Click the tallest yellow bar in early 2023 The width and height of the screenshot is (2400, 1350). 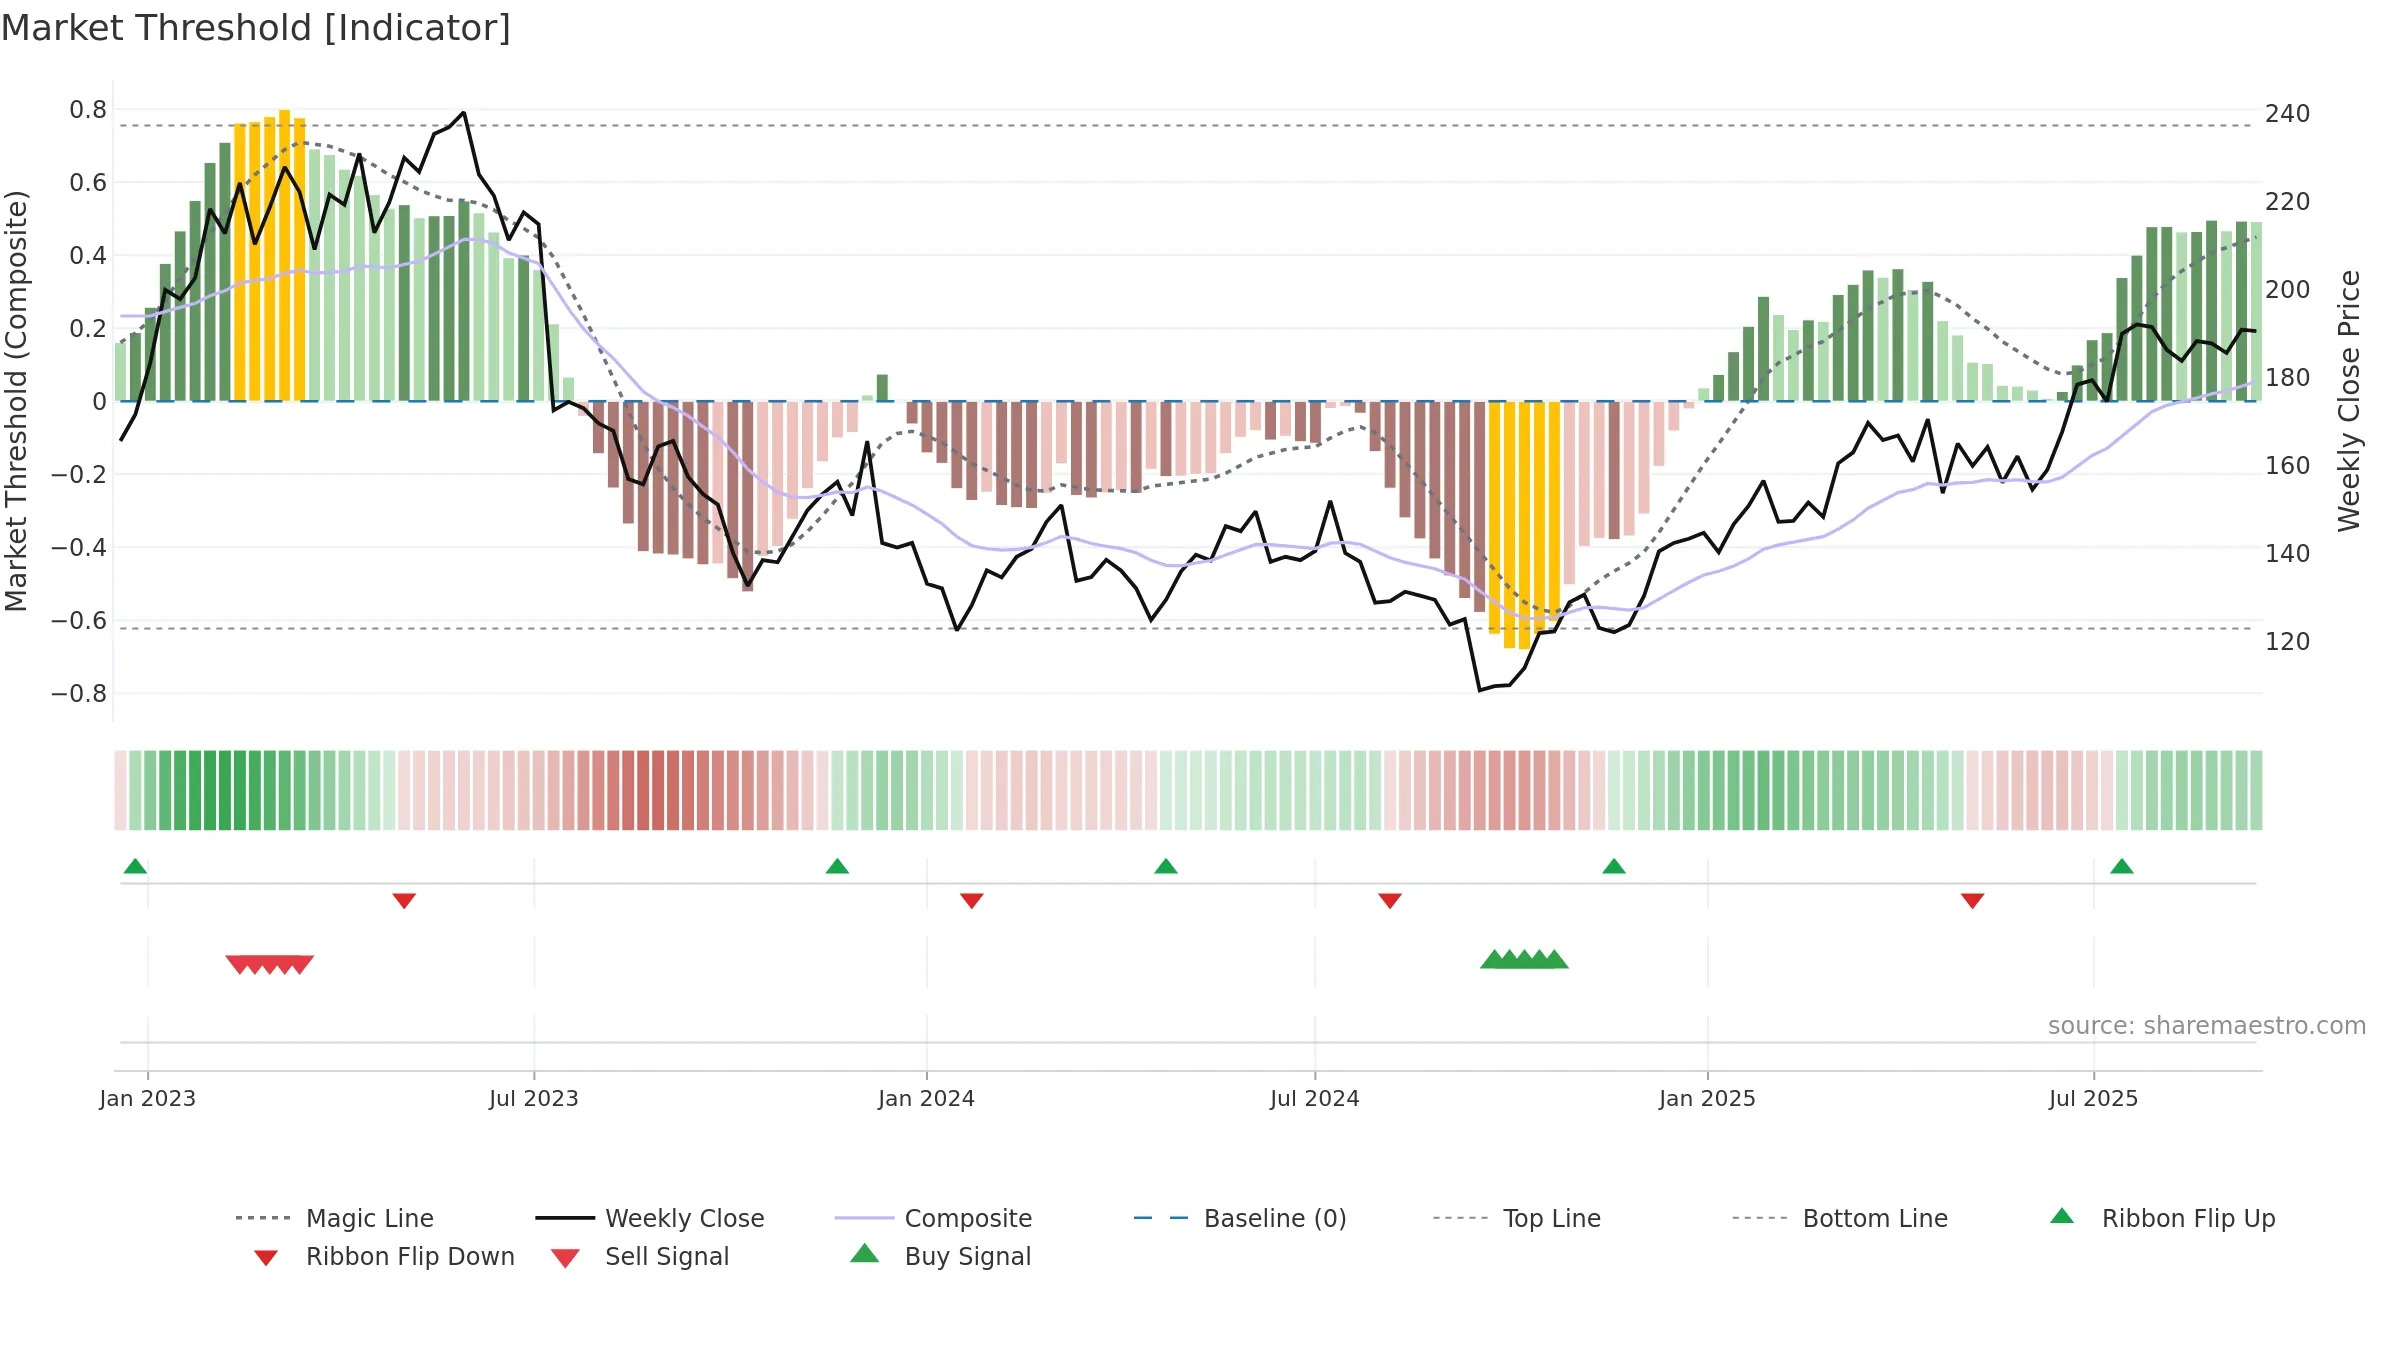coord(285,255)
